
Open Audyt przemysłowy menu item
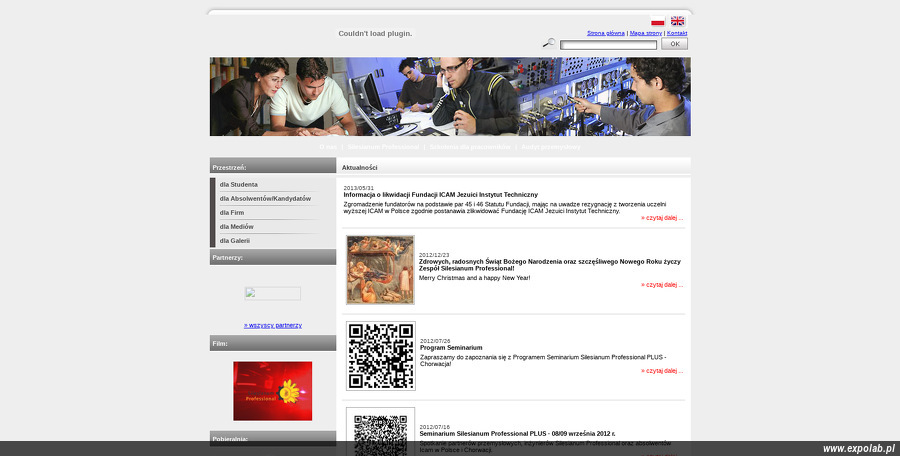coord(550,147)
